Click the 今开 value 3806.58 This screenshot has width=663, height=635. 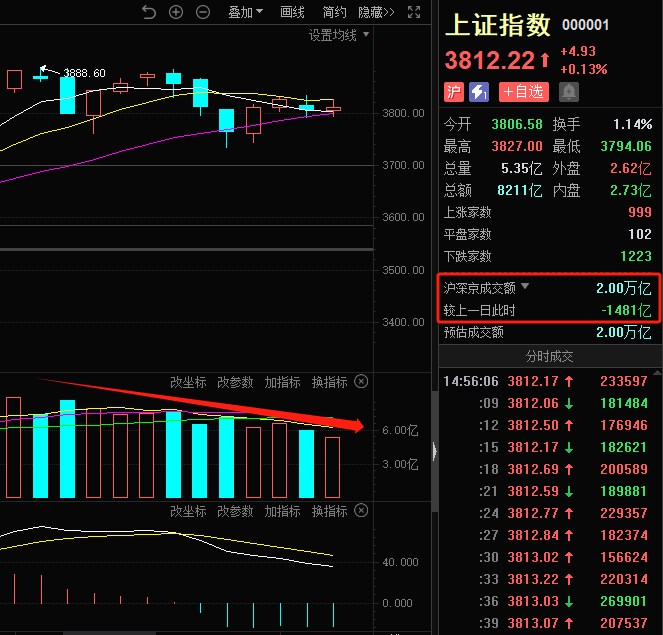click(517, 124)
